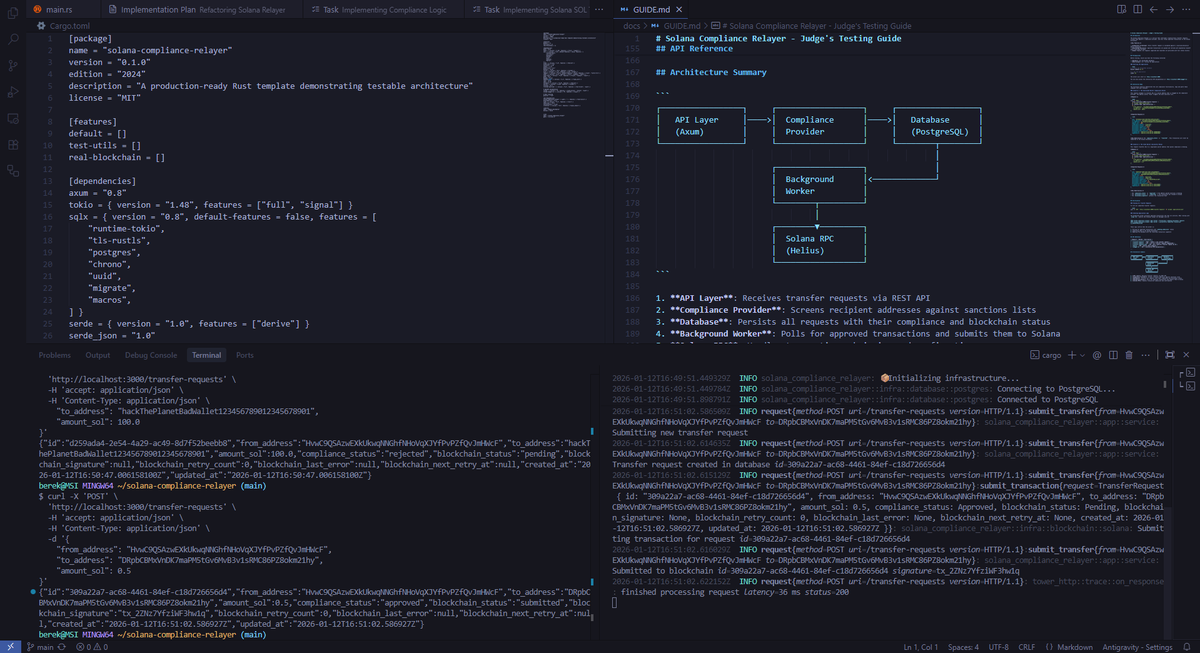The width and height of the screenshot is (1200, 653).
Task: Open the Extensions view
Action: (13, 145)
